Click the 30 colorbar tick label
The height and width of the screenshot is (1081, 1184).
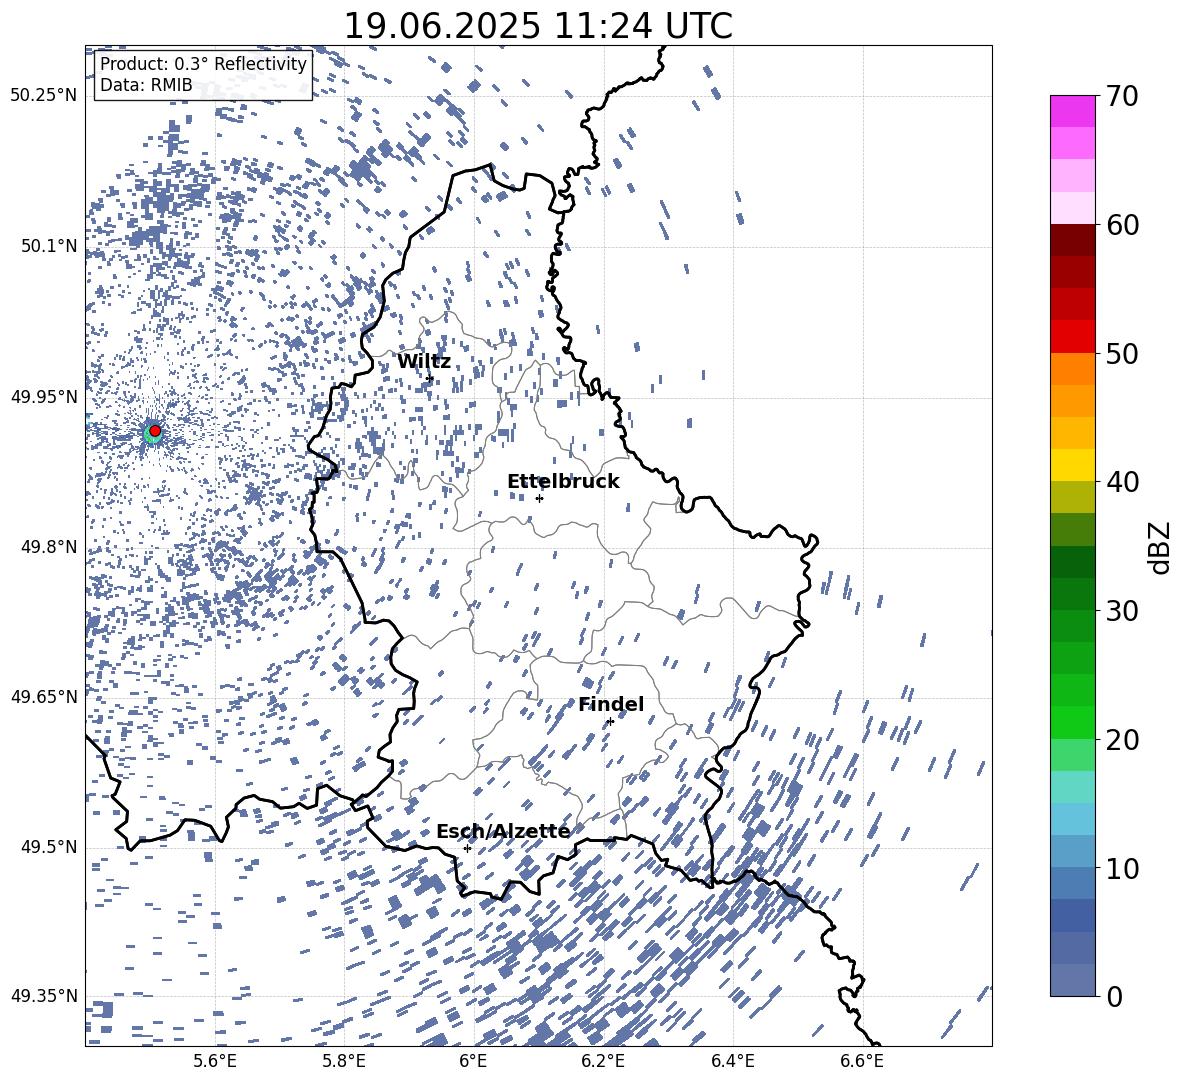[x=1122, y=611]
